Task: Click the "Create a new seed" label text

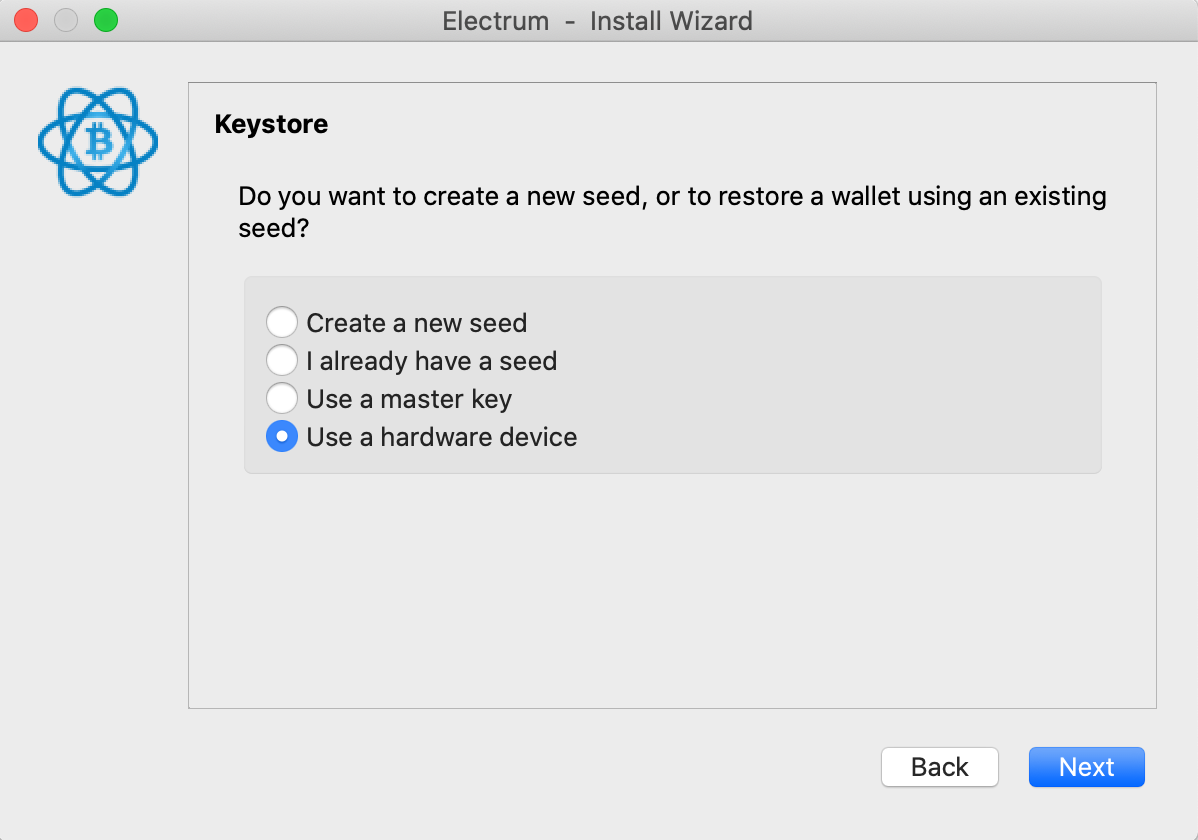Action: (x=416, y=323)
